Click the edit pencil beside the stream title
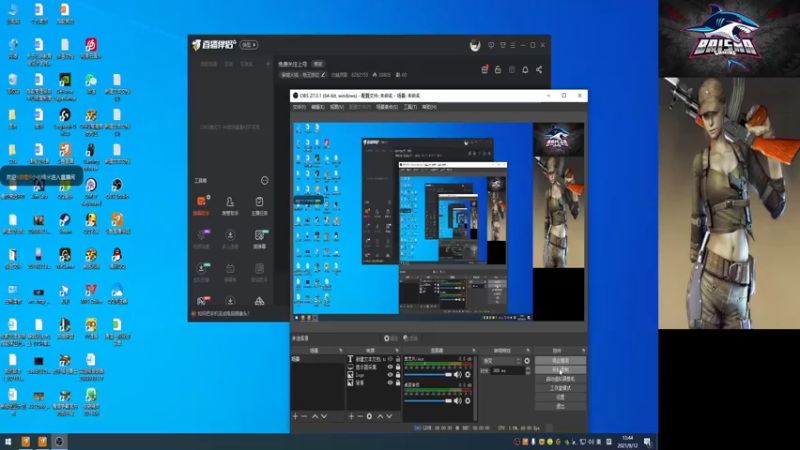Screen dimensions: 800x450 (x=323, y=74)
